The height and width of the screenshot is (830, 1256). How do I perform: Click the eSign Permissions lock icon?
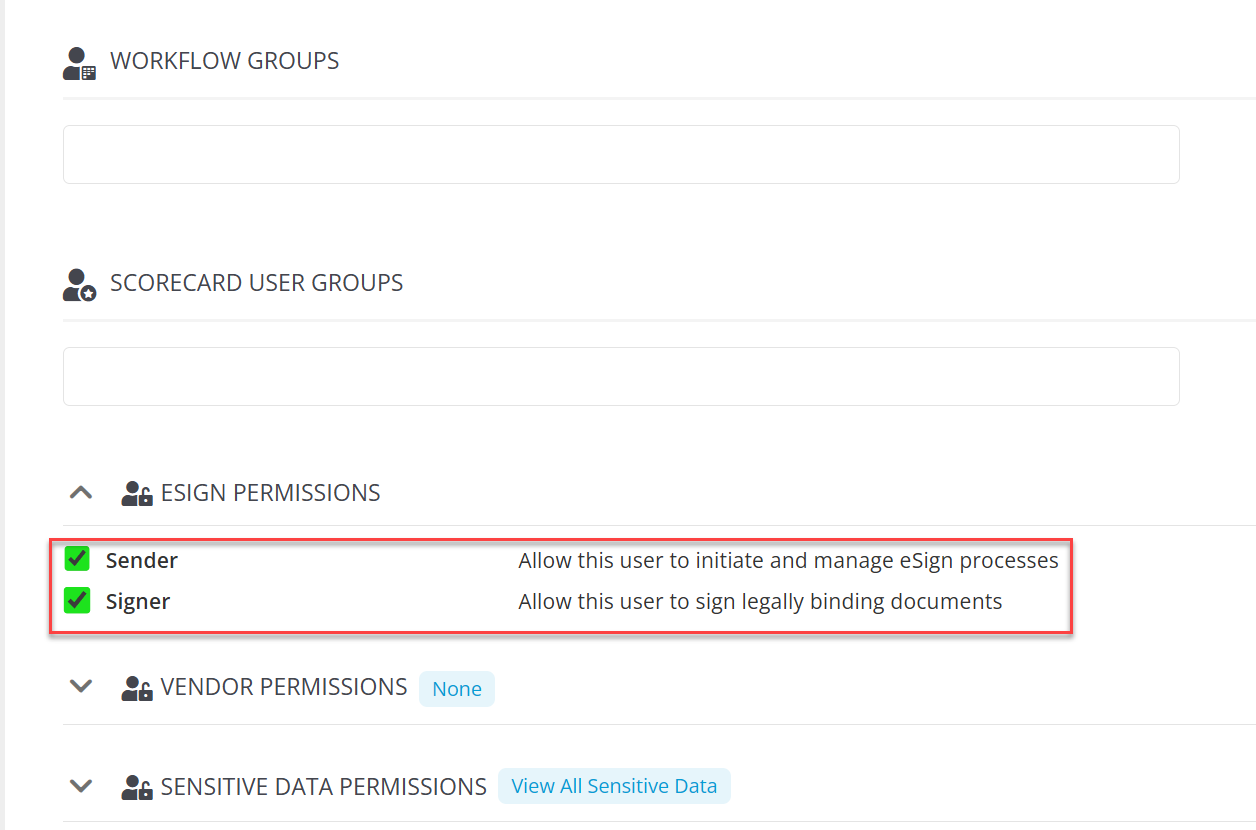tap(137, 493)
